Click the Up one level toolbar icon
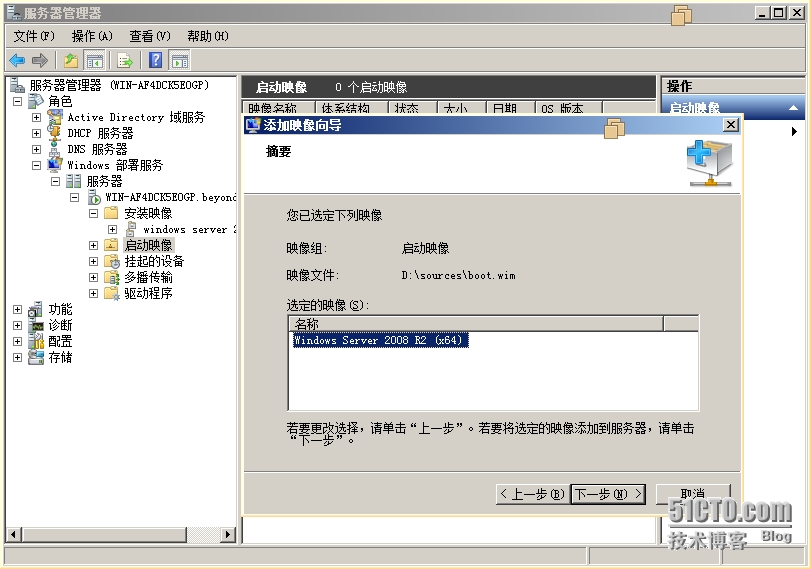This screenshot has width=811, height=569. (x=71, y=61)
